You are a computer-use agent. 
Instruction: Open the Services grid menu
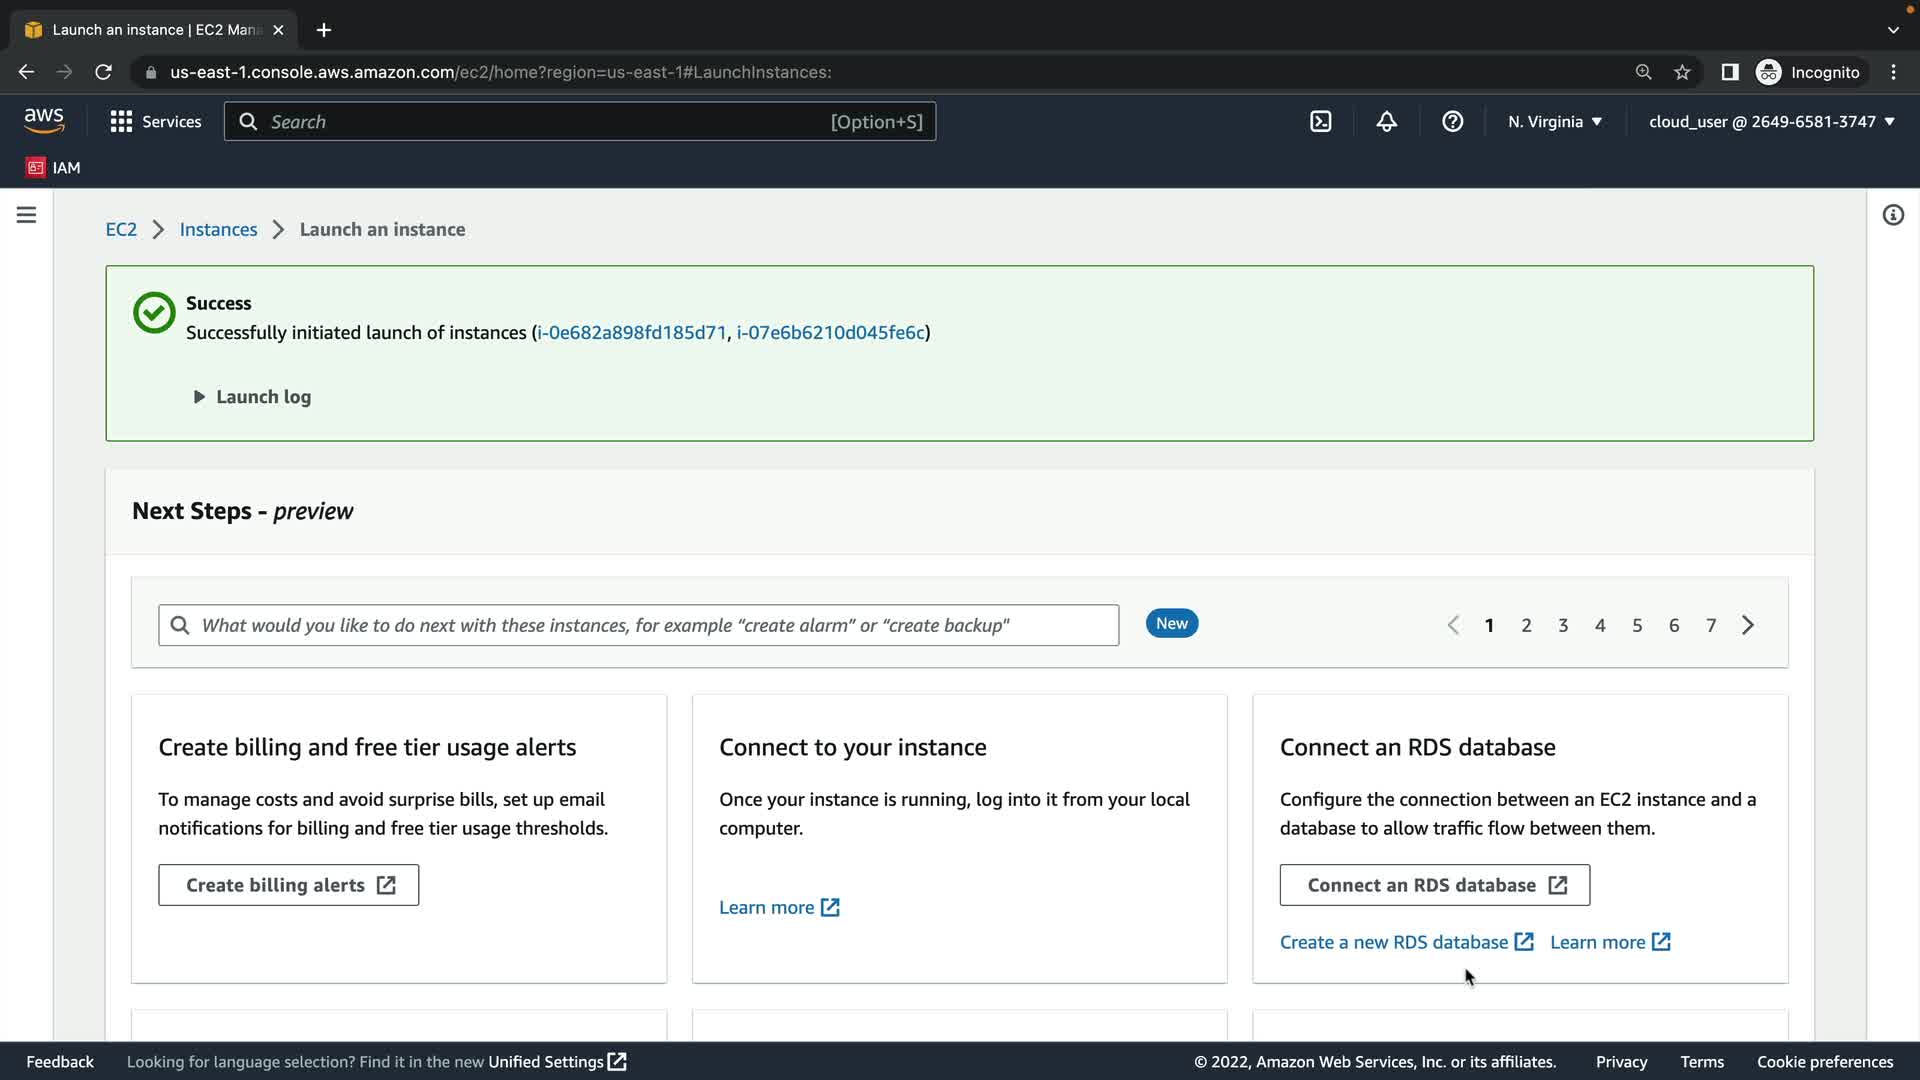155,122
